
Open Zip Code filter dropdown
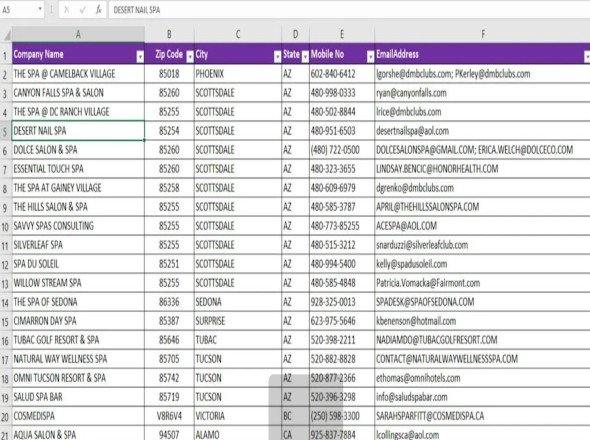pos(190,56)
